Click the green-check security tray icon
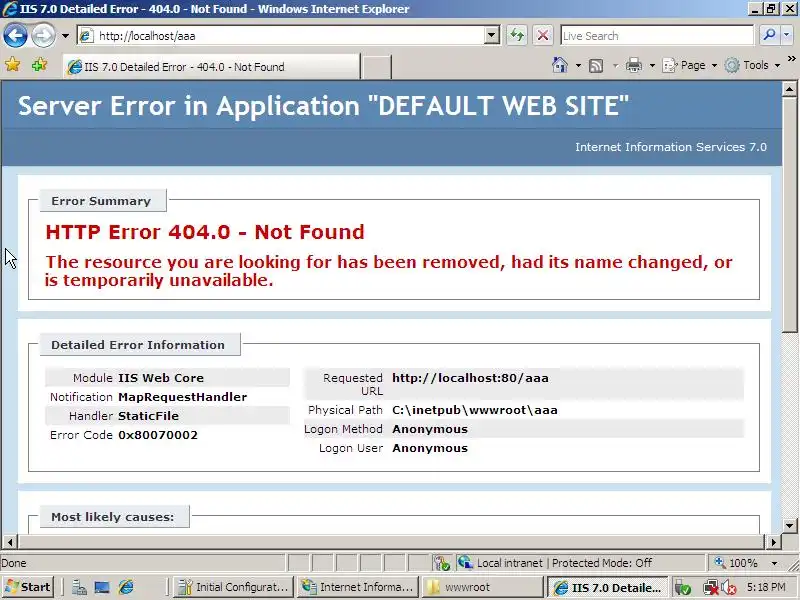Viewport: 800px width, 600px height. tap(682, 588)
